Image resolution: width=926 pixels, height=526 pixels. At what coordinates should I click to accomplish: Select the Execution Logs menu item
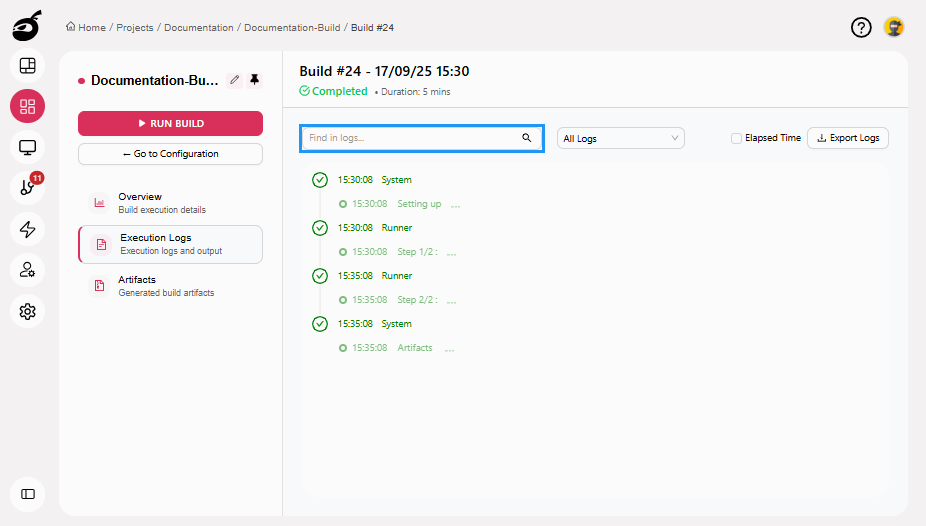pyautogui.click(x=170, y=244)
